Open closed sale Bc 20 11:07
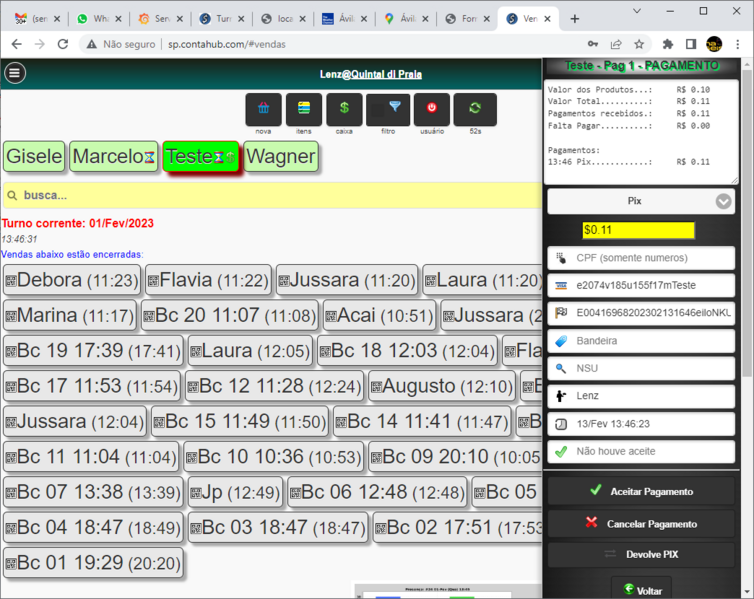754x599 pixels. (229, 315)
